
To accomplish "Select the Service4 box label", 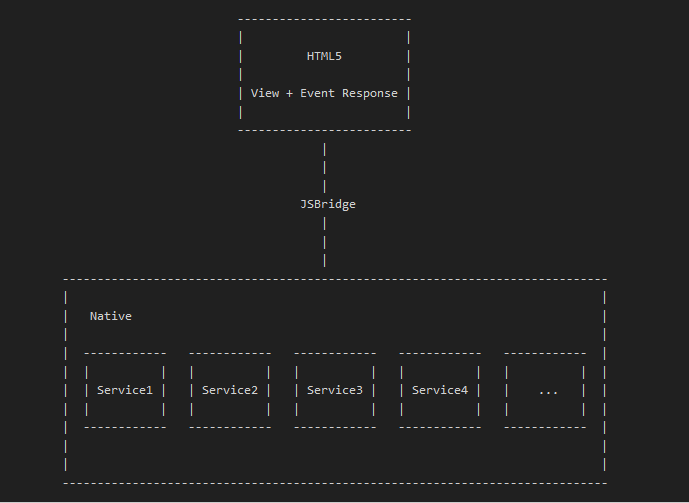I will point(440,390).
